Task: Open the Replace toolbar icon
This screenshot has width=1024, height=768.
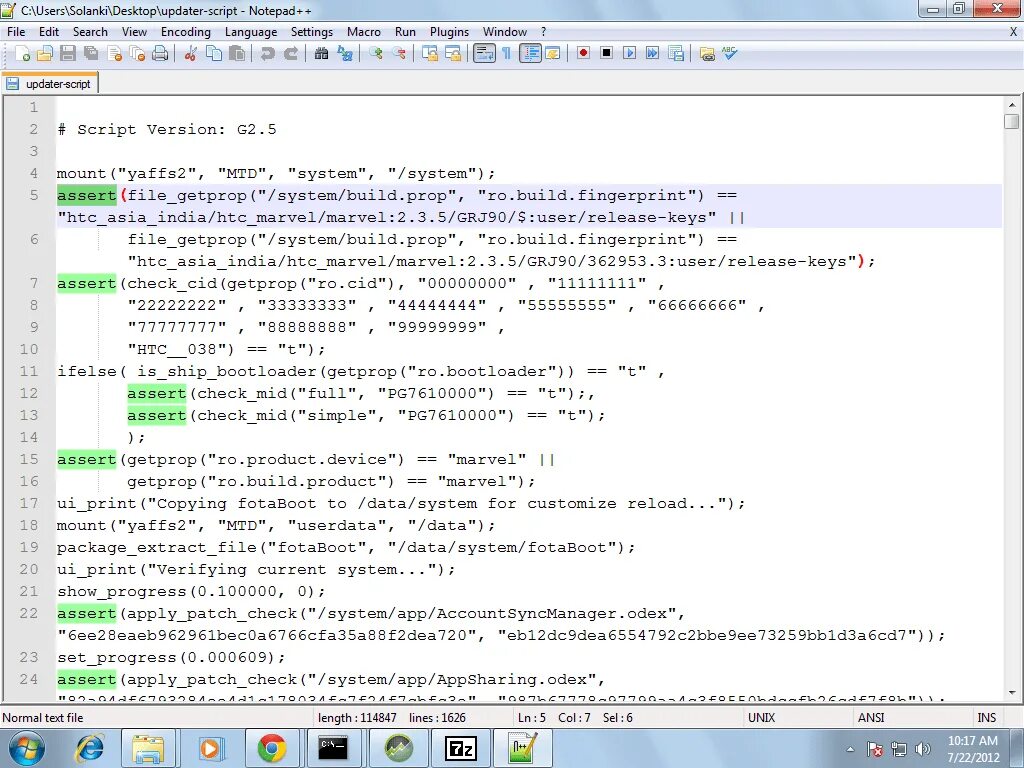Action: [x=344, y=54]
